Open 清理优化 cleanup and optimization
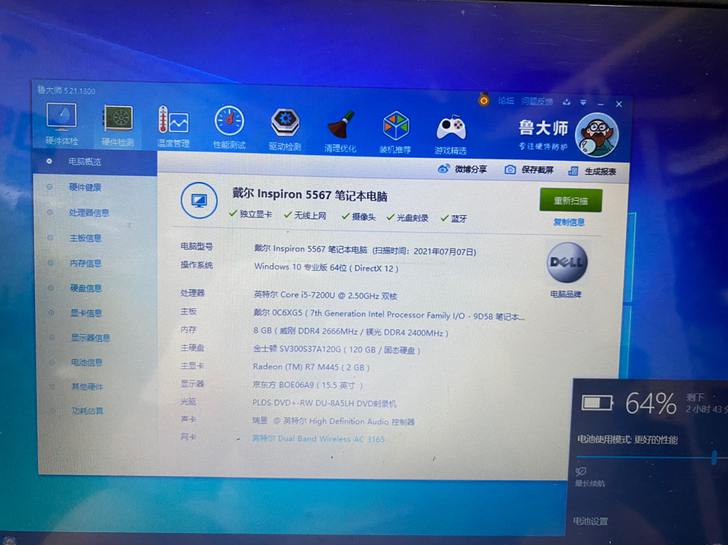Viewport: 728px width, 545px height. [340, 131]
